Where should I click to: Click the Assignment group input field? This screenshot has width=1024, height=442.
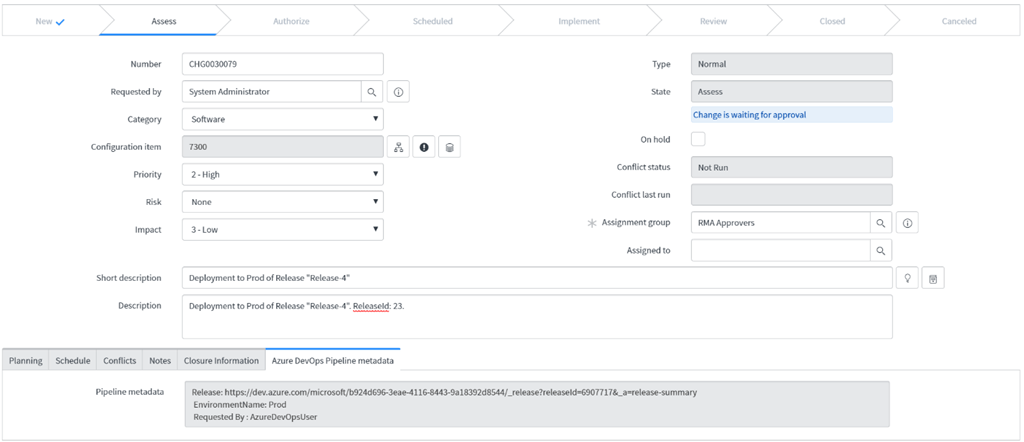780,223
